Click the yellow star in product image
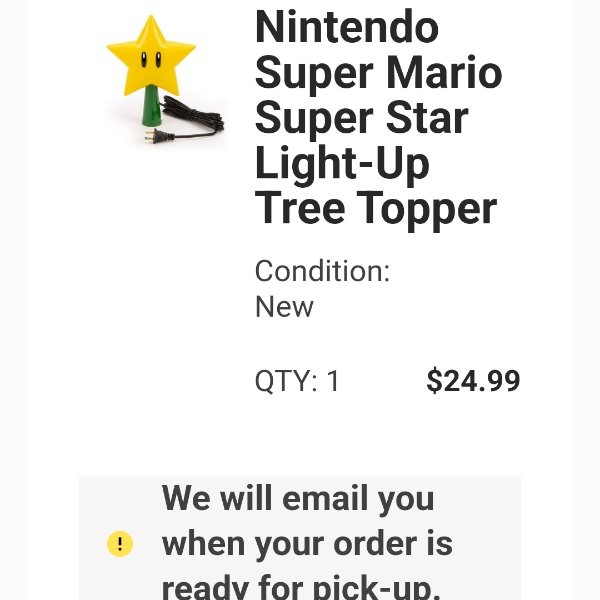 click(x=151, y=56)
